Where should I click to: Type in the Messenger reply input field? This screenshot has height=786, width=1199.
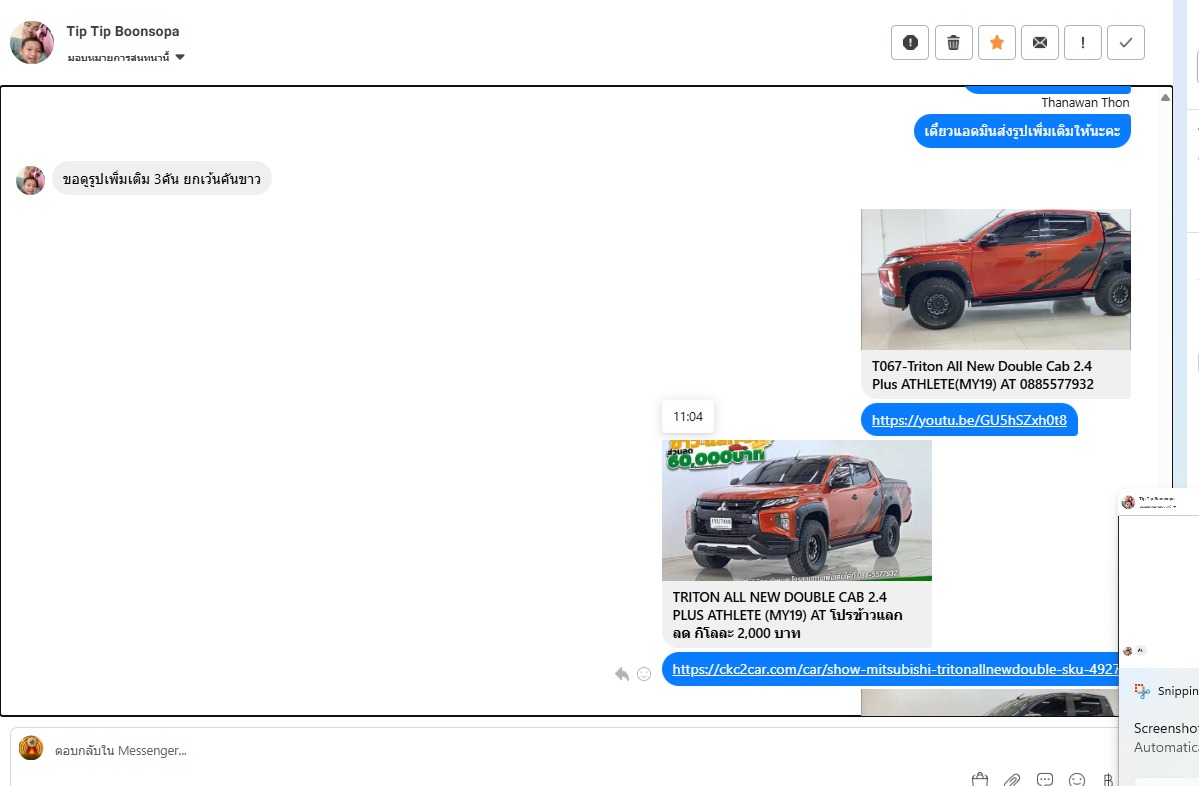click(x=400, y=750)
